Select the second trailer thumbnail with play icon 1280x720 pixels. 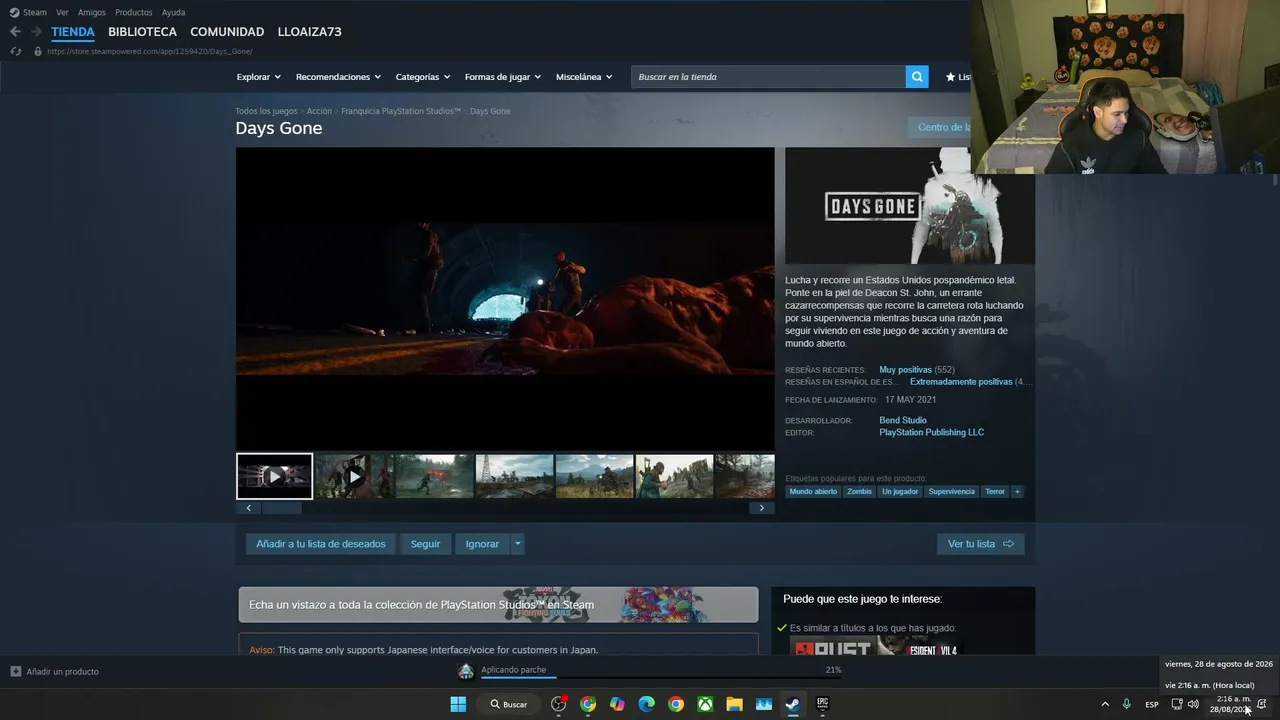[x=354, y=476]
